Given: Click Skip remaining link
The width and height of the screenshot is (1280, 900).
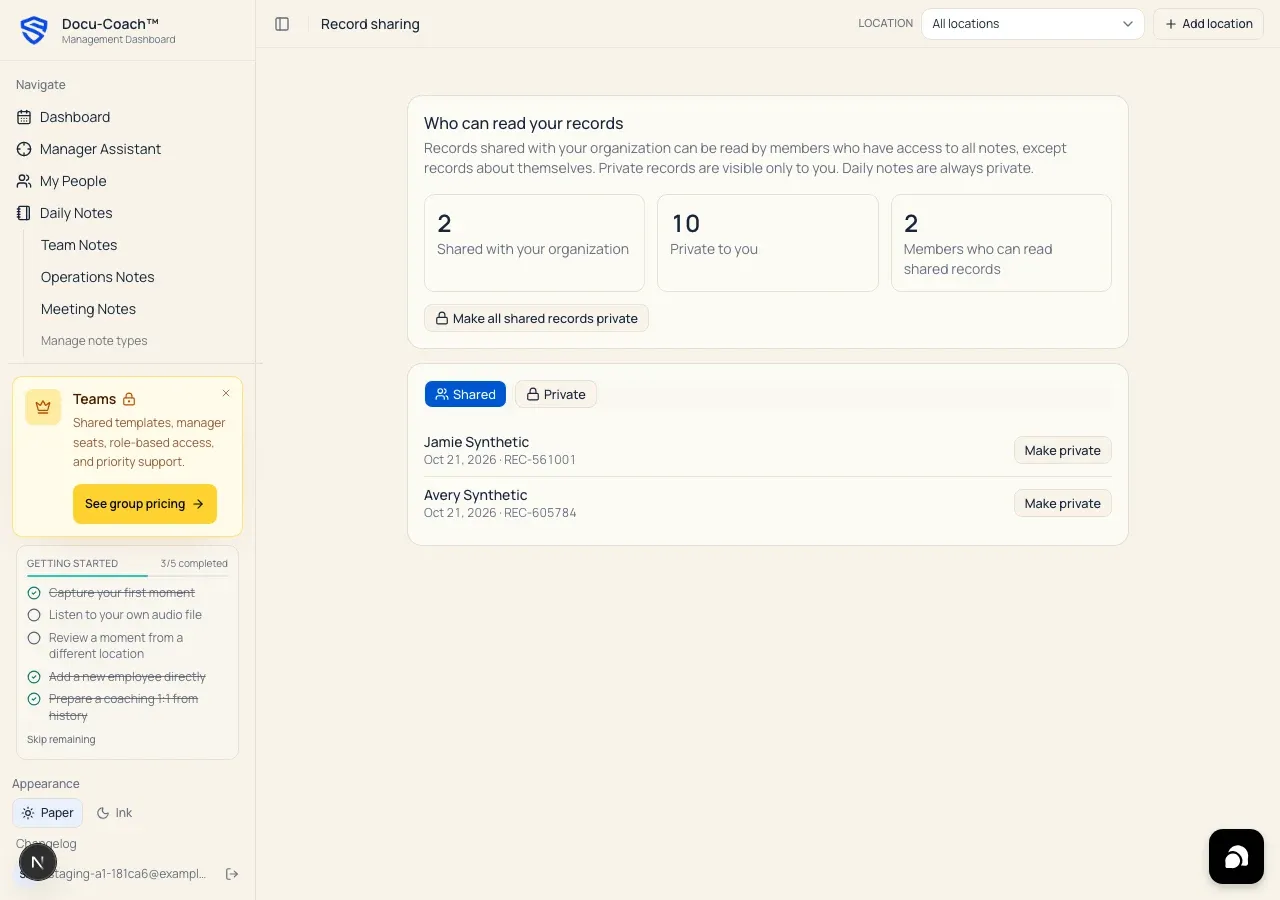Looking at the screenshot, I should tap(61, 740).
